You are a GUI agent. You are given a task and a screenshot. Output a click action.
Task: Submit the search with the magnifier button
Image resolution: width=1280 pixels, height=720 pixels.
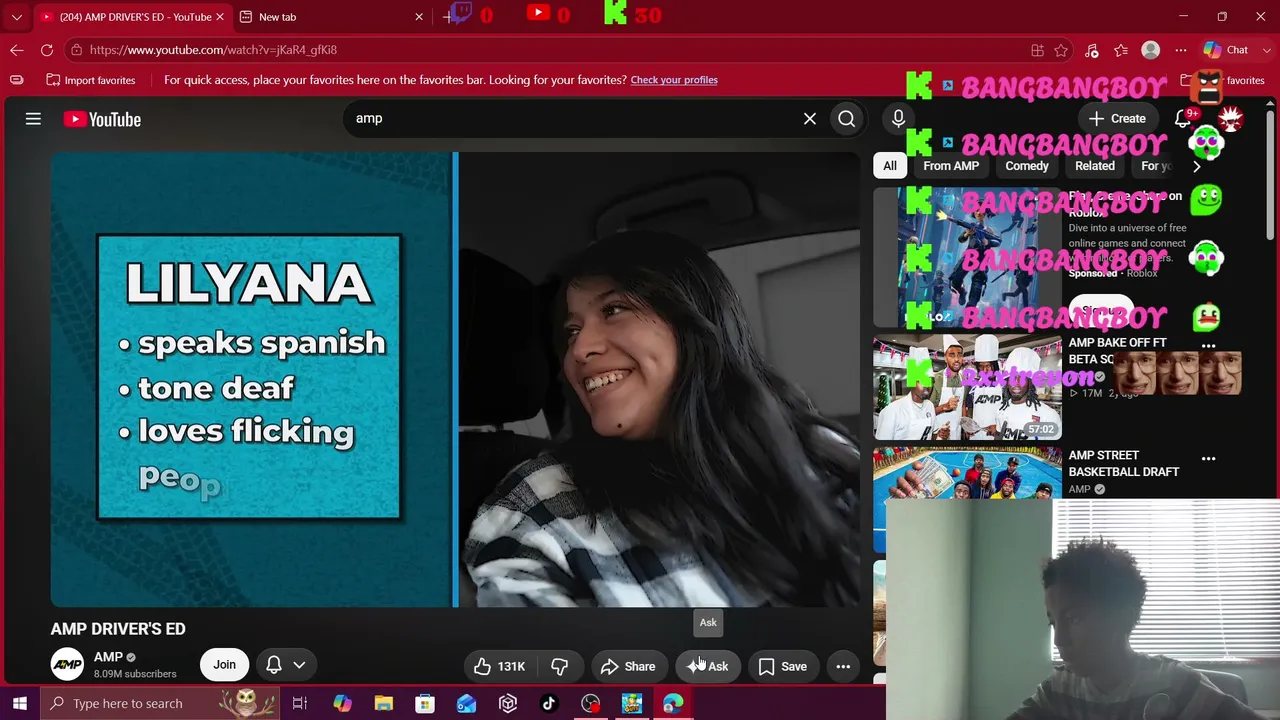pyautogui.click(x=847, y=119)
